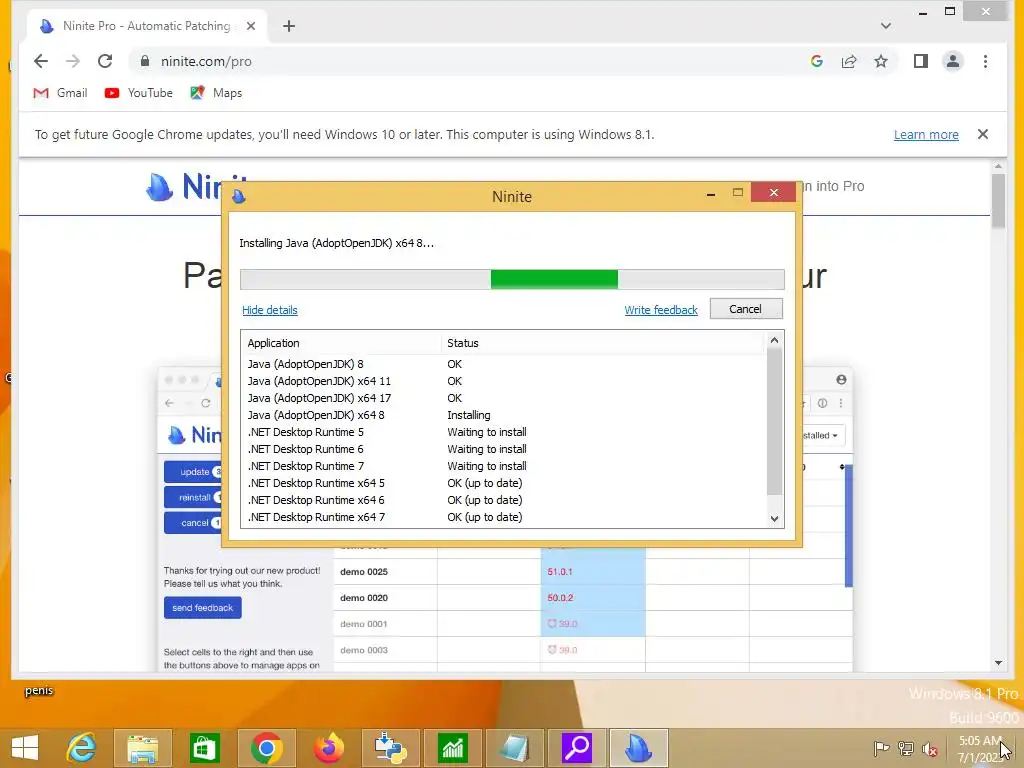1024x768 pixels.
Task: Select Java (AdoptOpenJDK) x64 11 row
Action: tap(504, 381)
